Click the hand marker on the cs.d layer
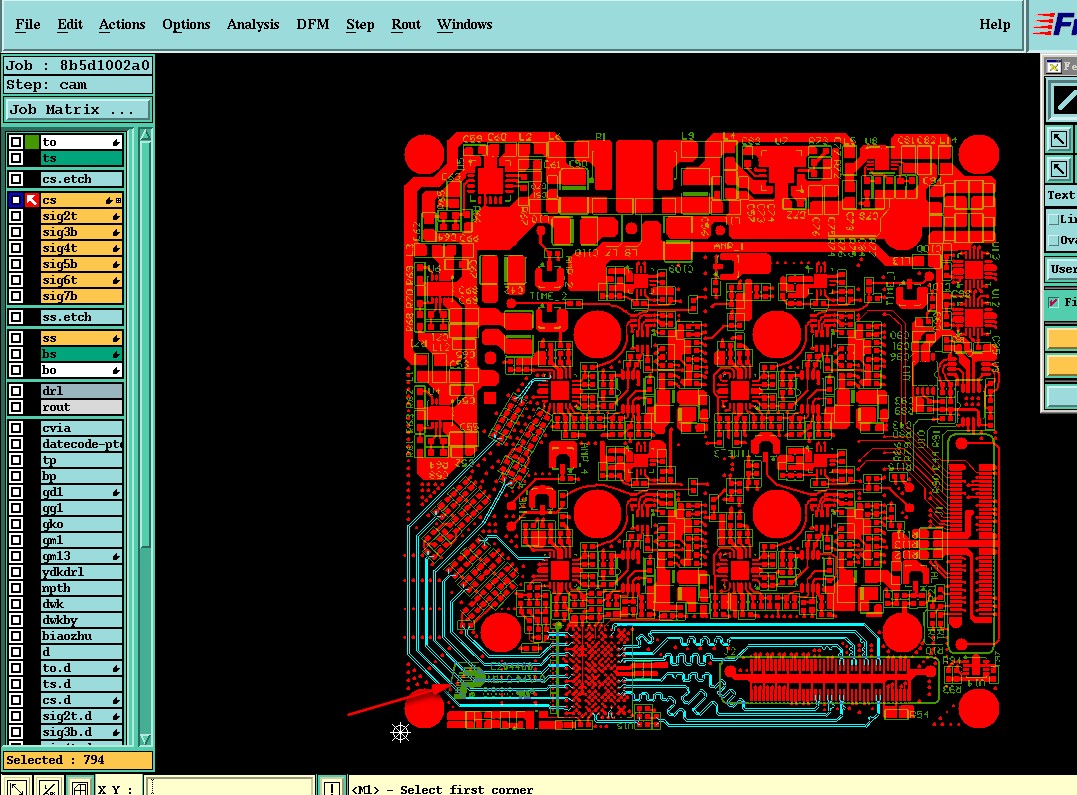Viewport: 1077px width, 795px height. pyautogui.click(x=116, y=700)
